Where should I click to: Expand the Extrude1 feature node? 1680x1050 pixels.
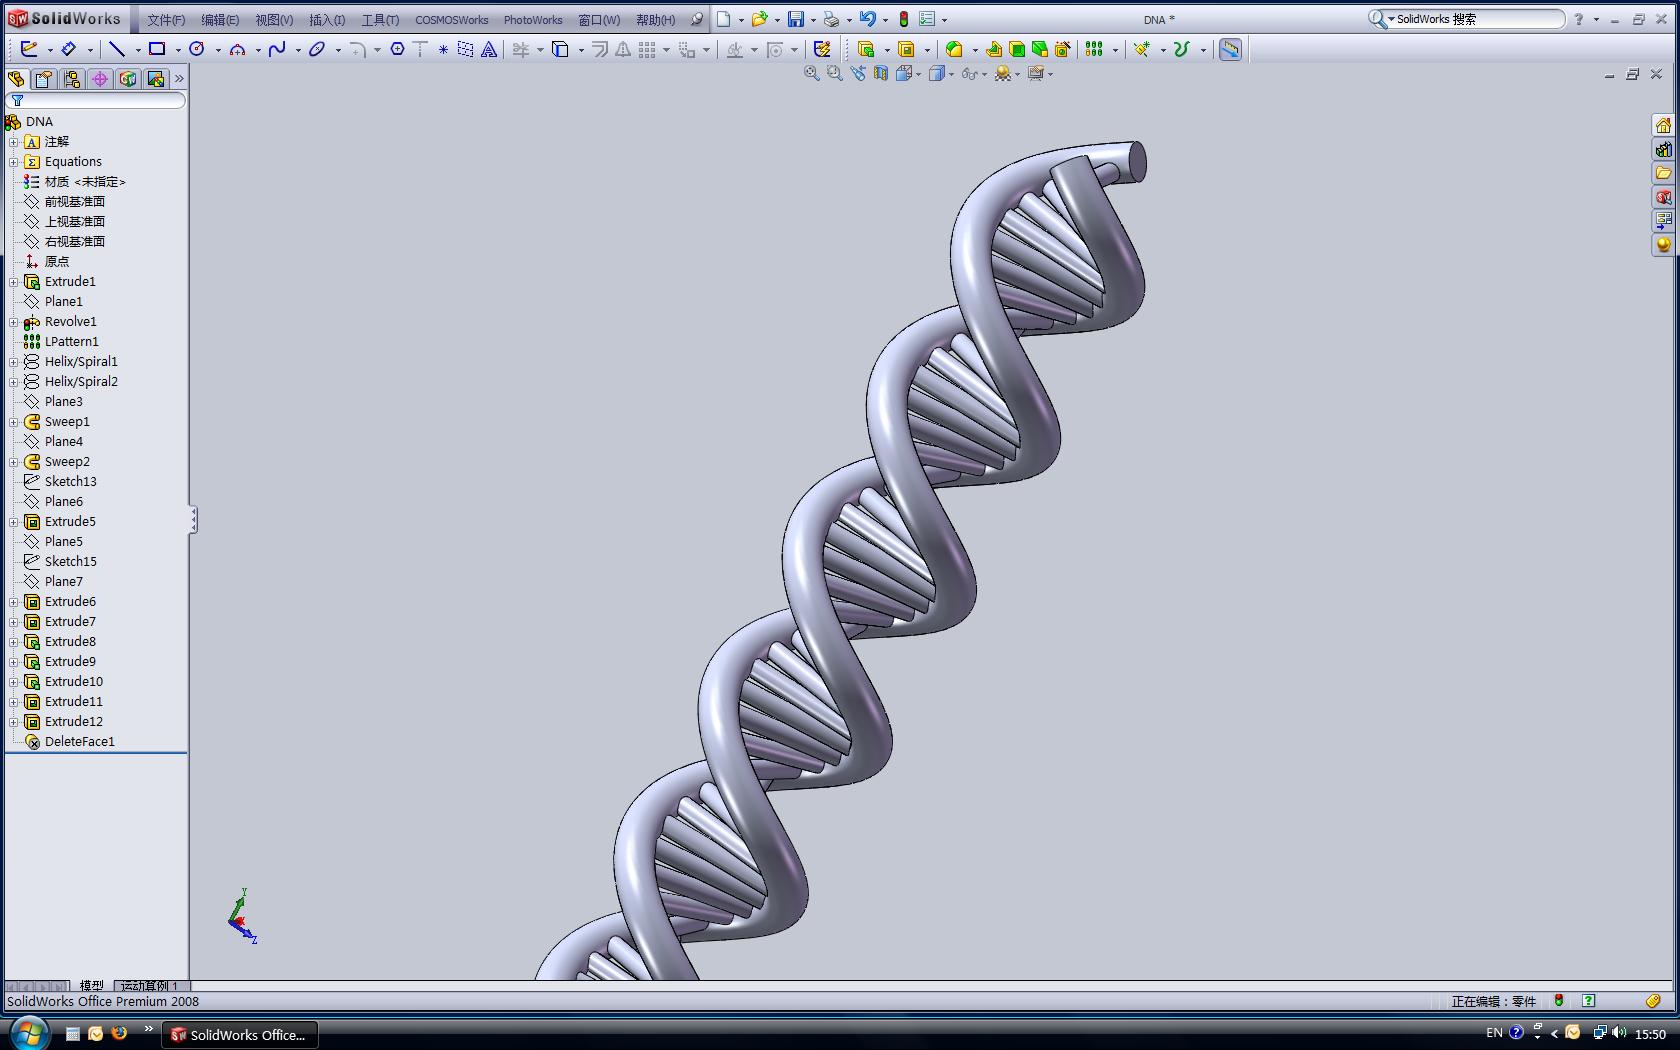click(13, 281)
